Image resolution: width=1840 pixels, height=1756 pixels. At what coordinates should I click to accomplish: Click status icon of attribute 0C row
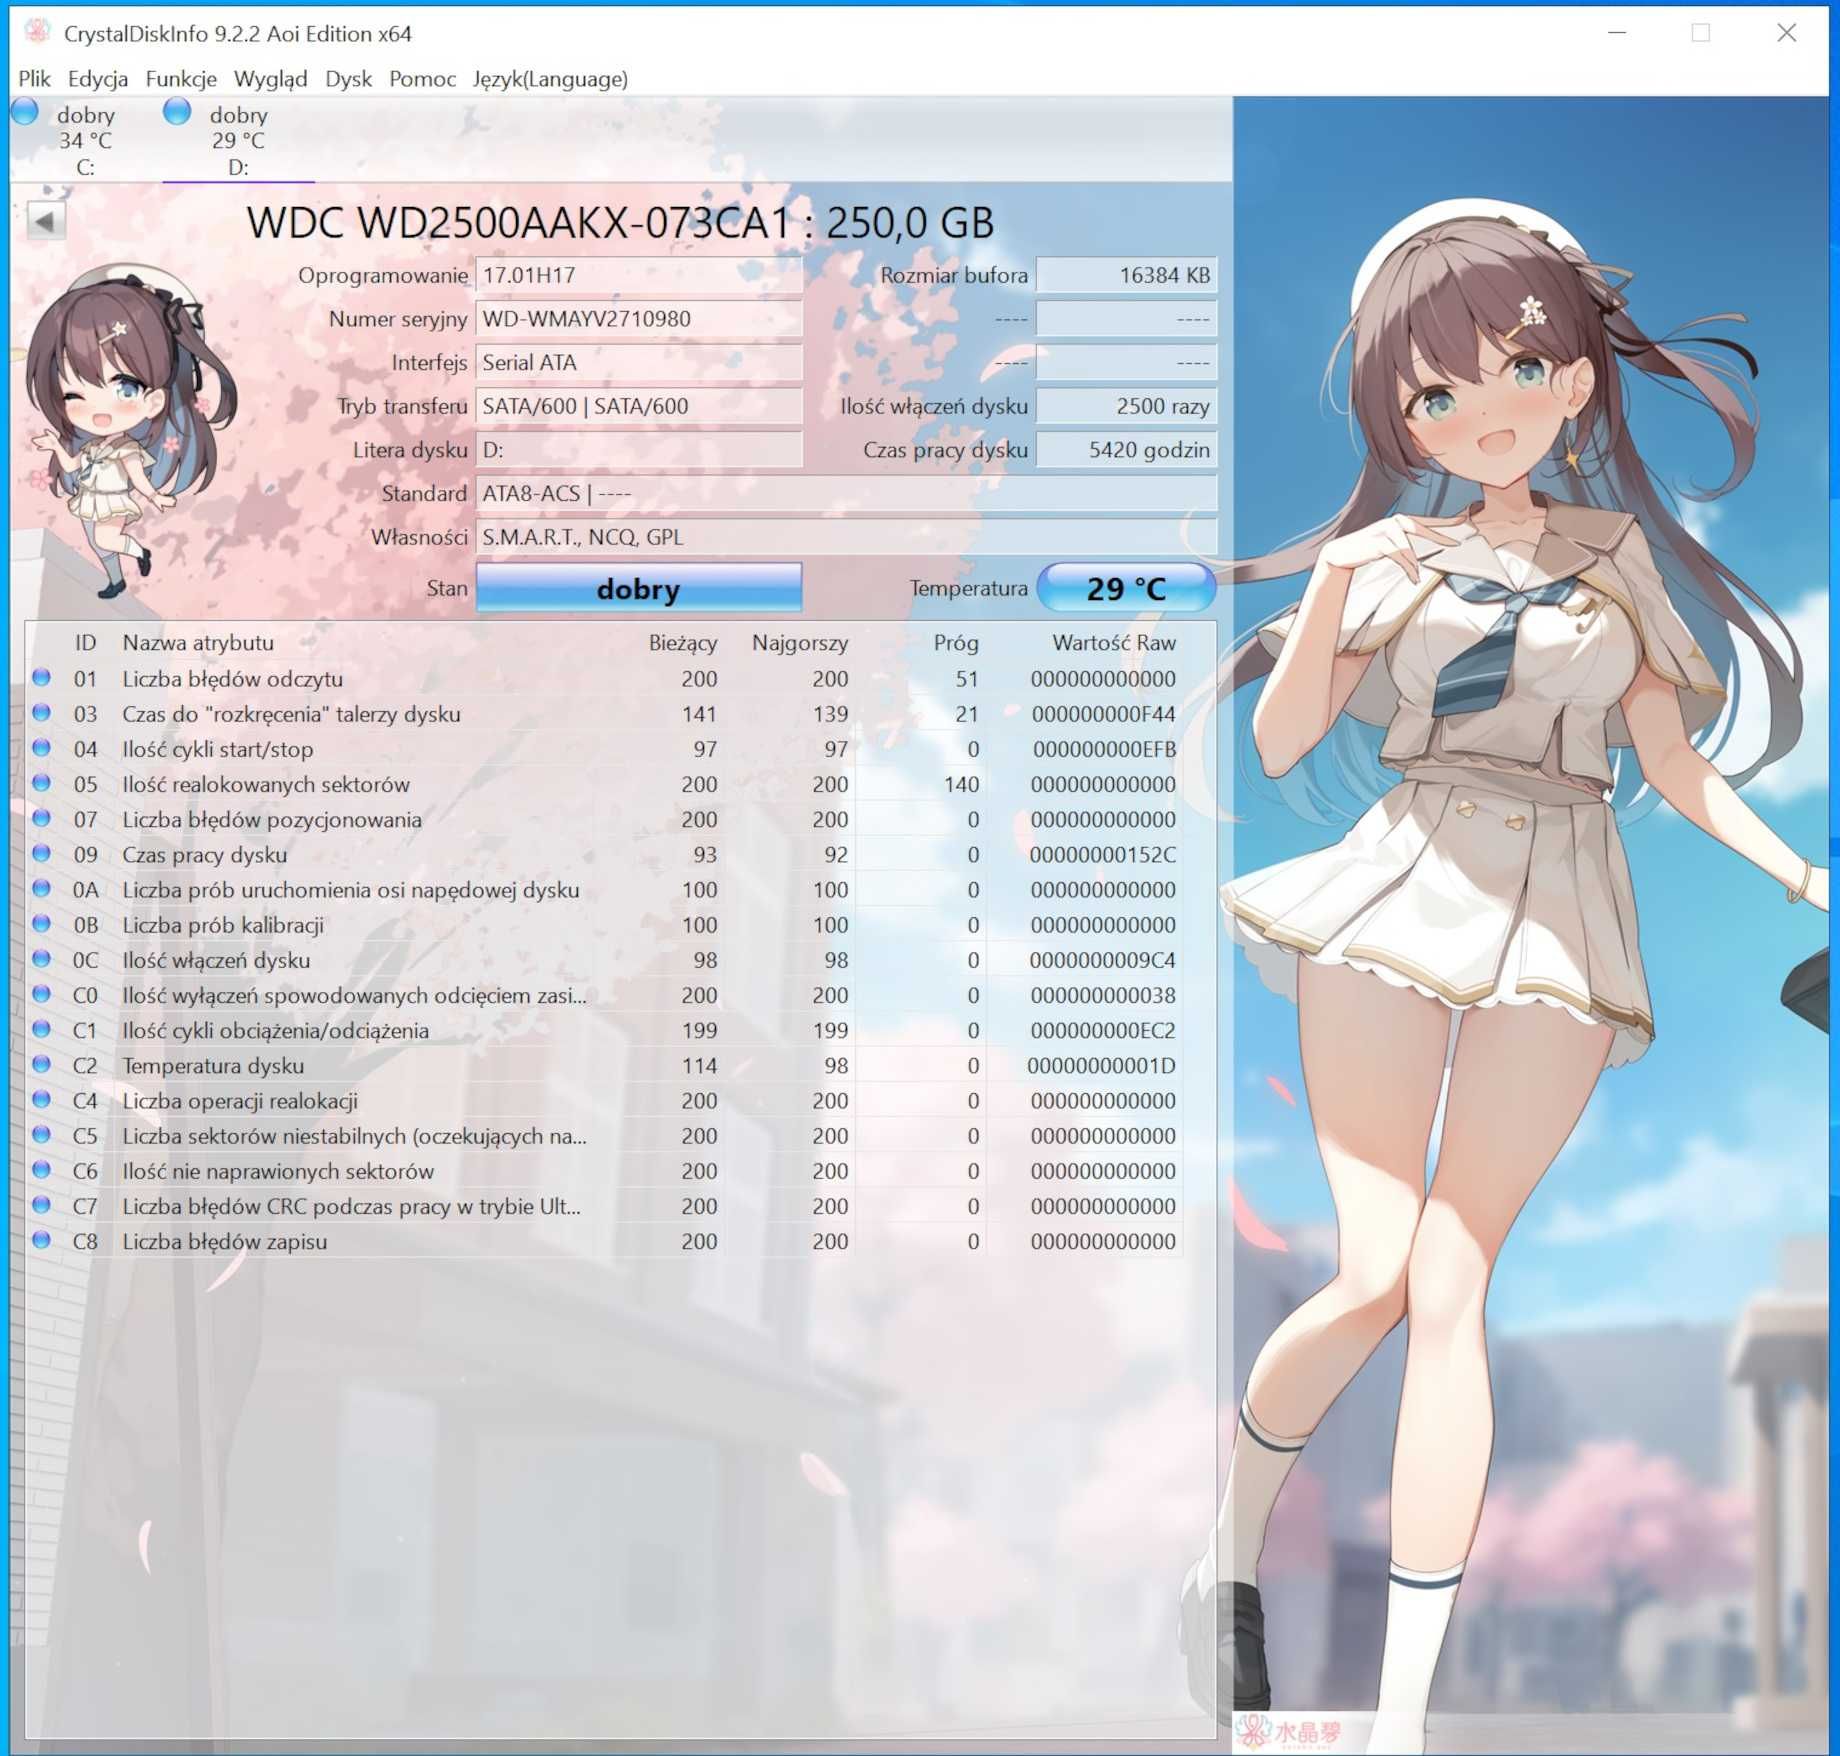click(x=41, y=959)
